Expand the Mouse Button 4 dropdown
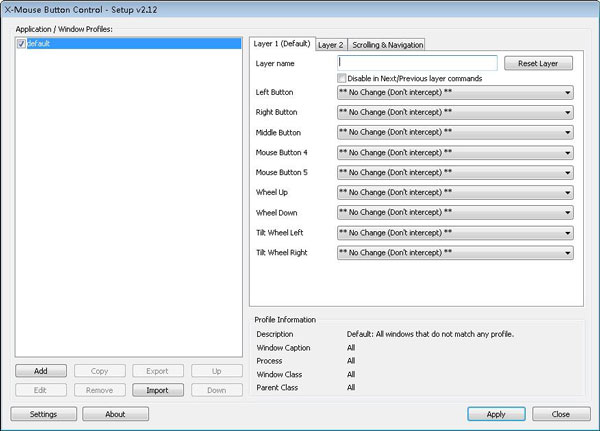600x431 pixels. 455,153
